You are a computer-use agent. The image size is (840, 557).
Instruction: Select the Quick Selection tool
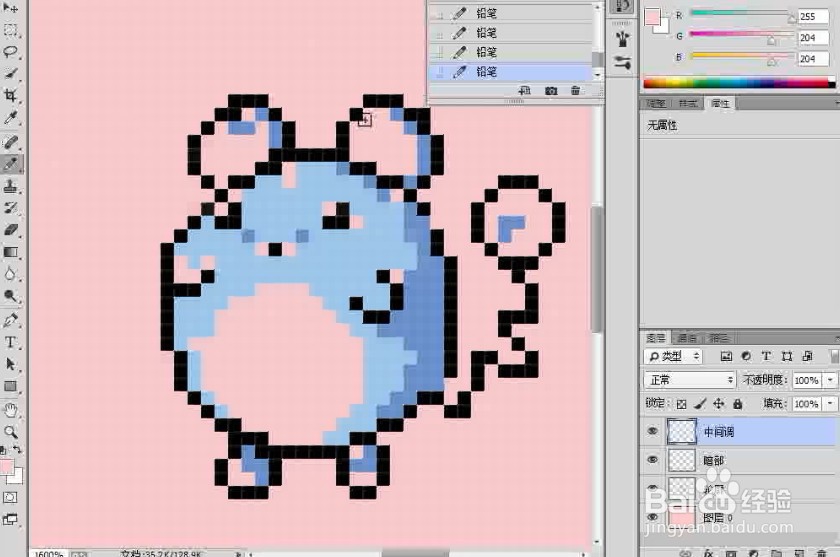[x=11, y=73]
